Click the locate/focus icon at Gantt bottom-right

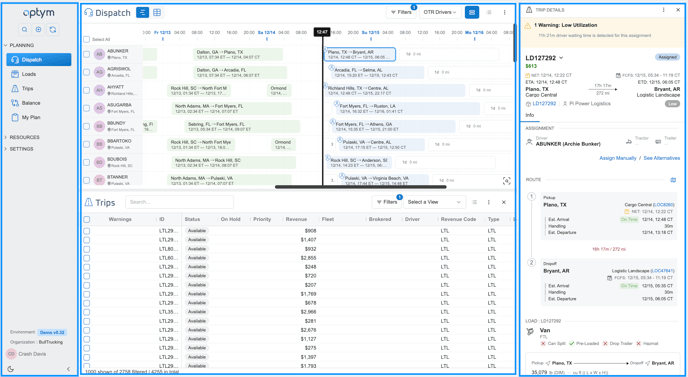[507, 181]
